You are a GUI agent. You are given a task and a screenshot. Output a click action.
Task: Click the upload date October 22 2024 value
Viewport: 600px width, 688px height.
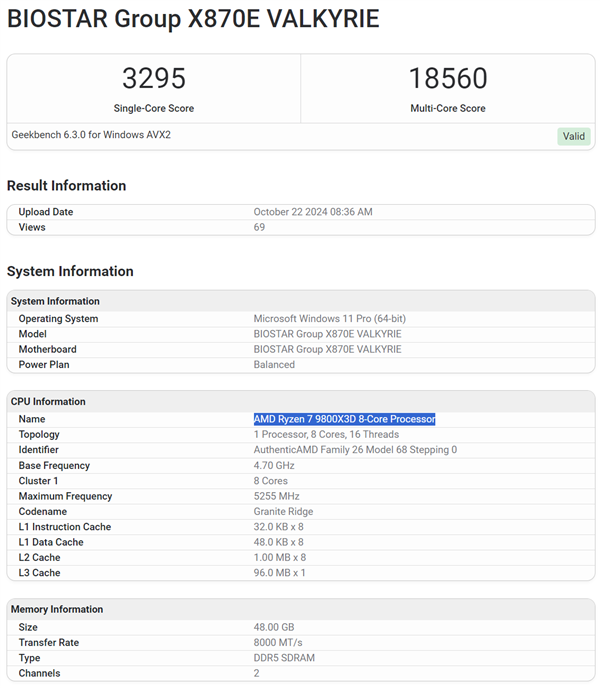click(313, 212)
